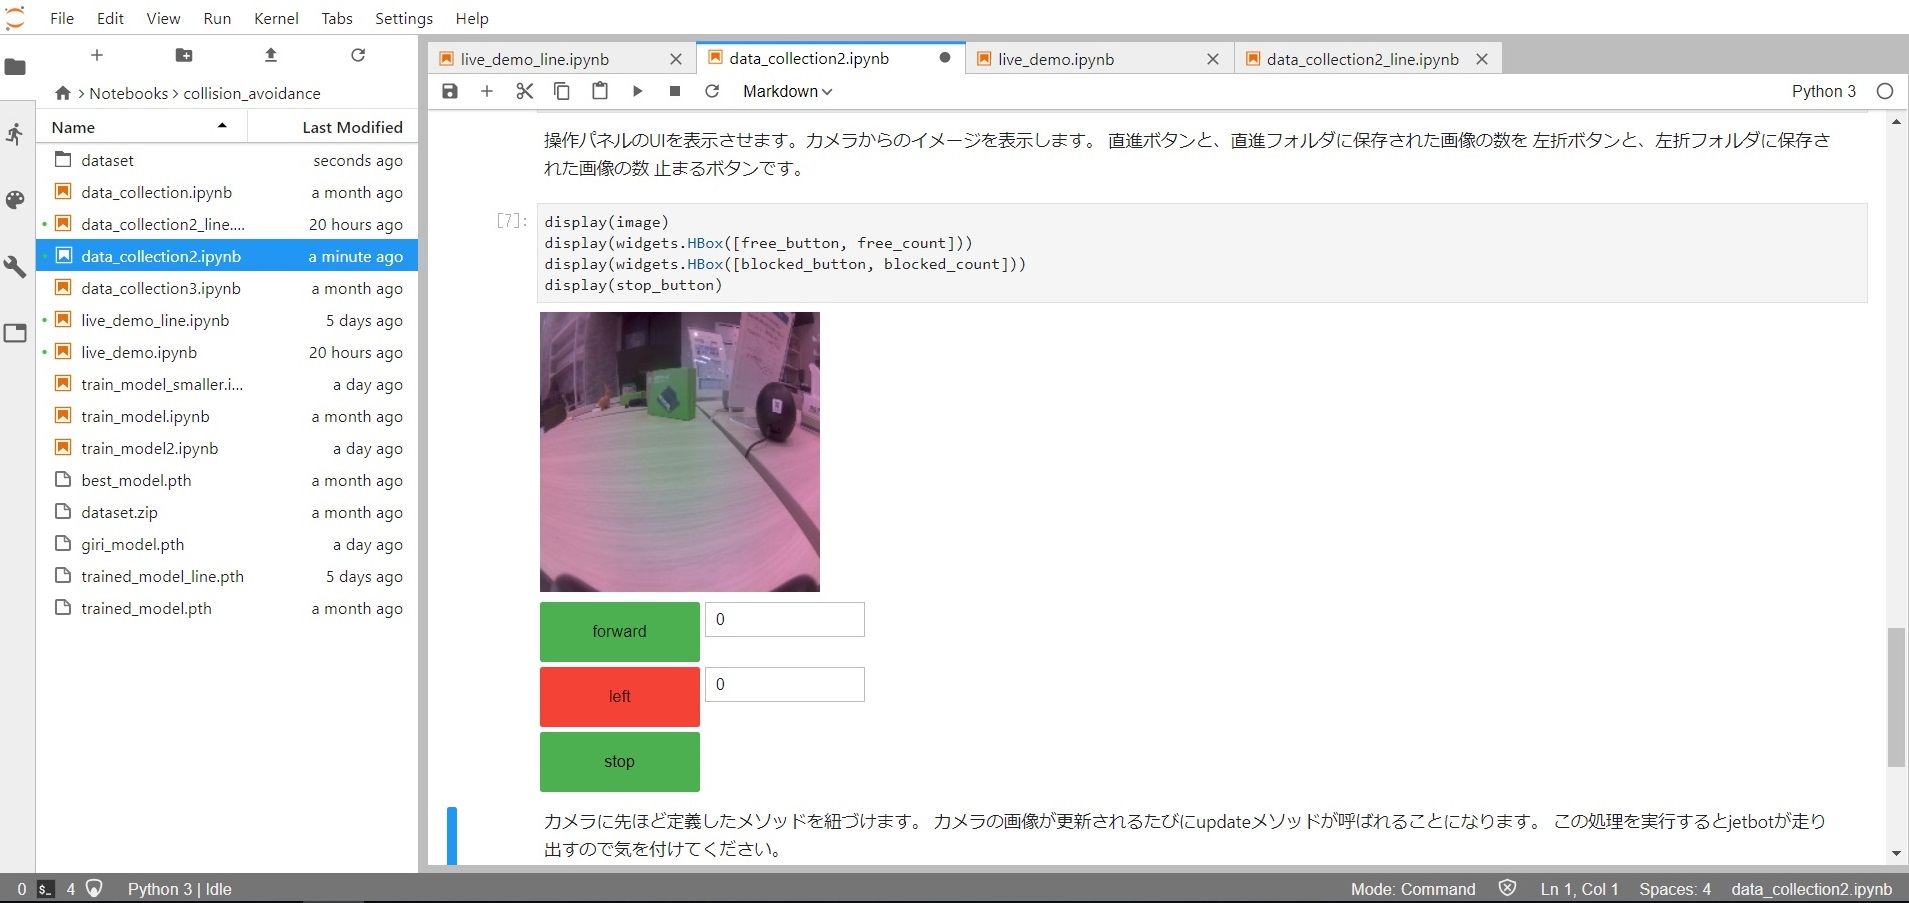Screen dimensions: 1909x903
Task: Click 'Spaces: 4' in the status bar
Action: [1675, 889]
